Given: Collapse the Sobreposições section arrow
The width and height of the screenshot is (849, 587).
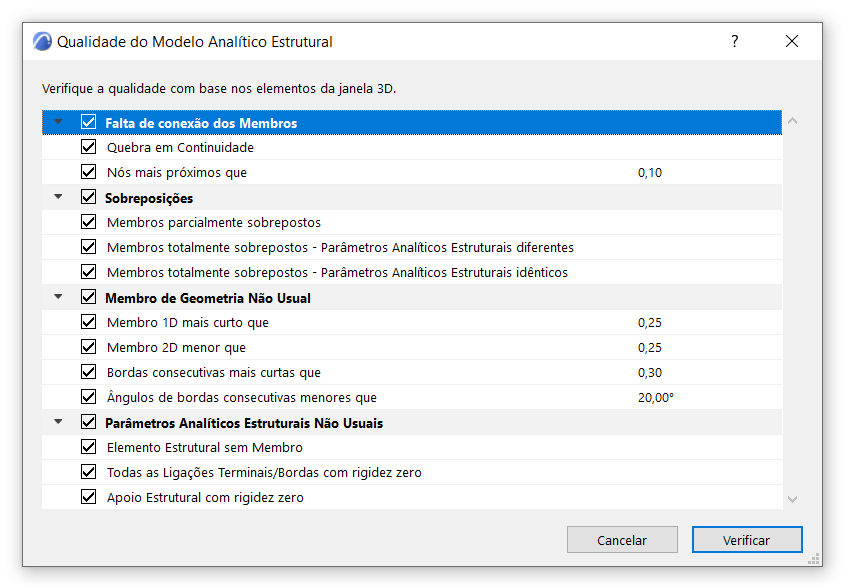Looking at the screenshot, I should click(58, 197).
